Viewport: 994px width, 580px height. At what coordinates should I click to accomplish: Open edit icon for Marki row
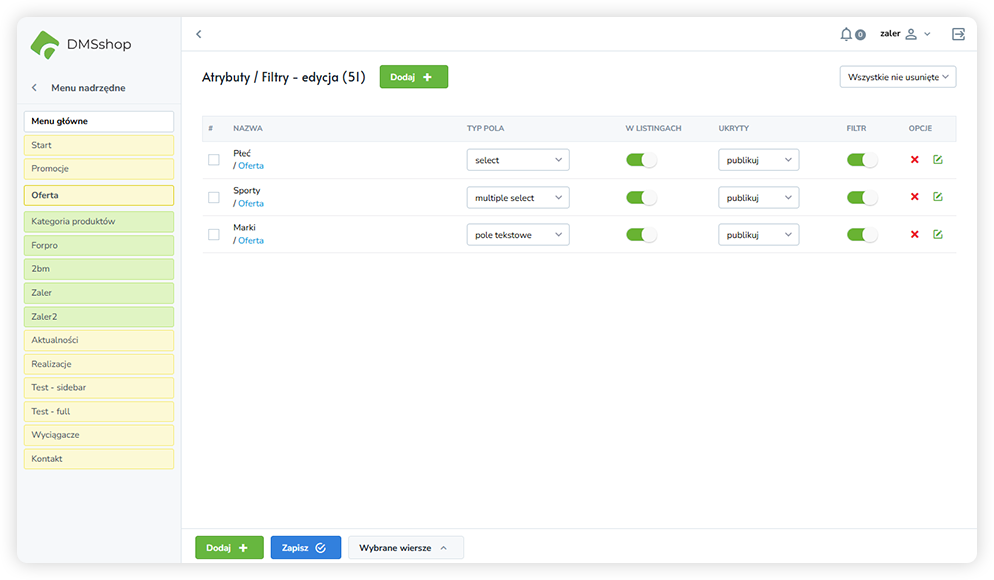[x=937, y=235]
